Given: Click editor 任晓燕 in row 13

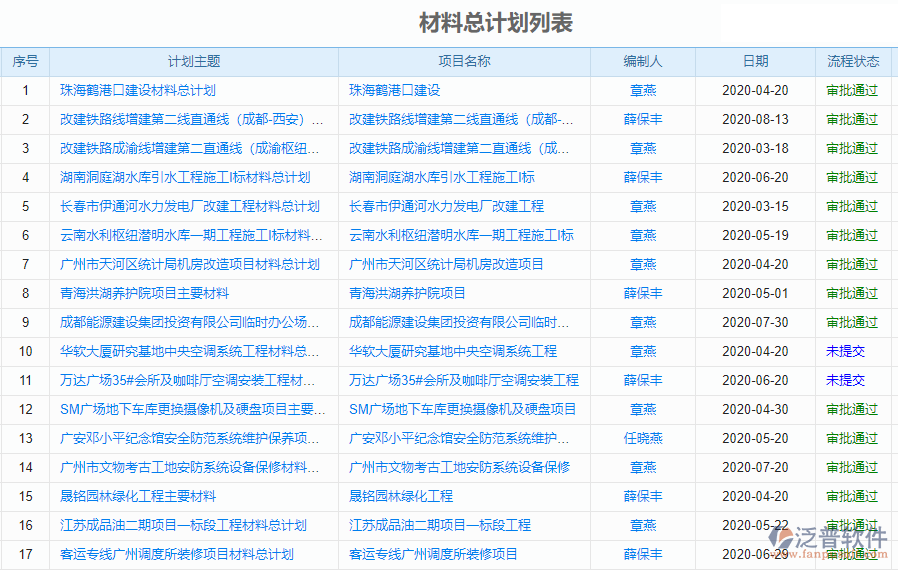Looking at the screenshot, I should point(643,438).
